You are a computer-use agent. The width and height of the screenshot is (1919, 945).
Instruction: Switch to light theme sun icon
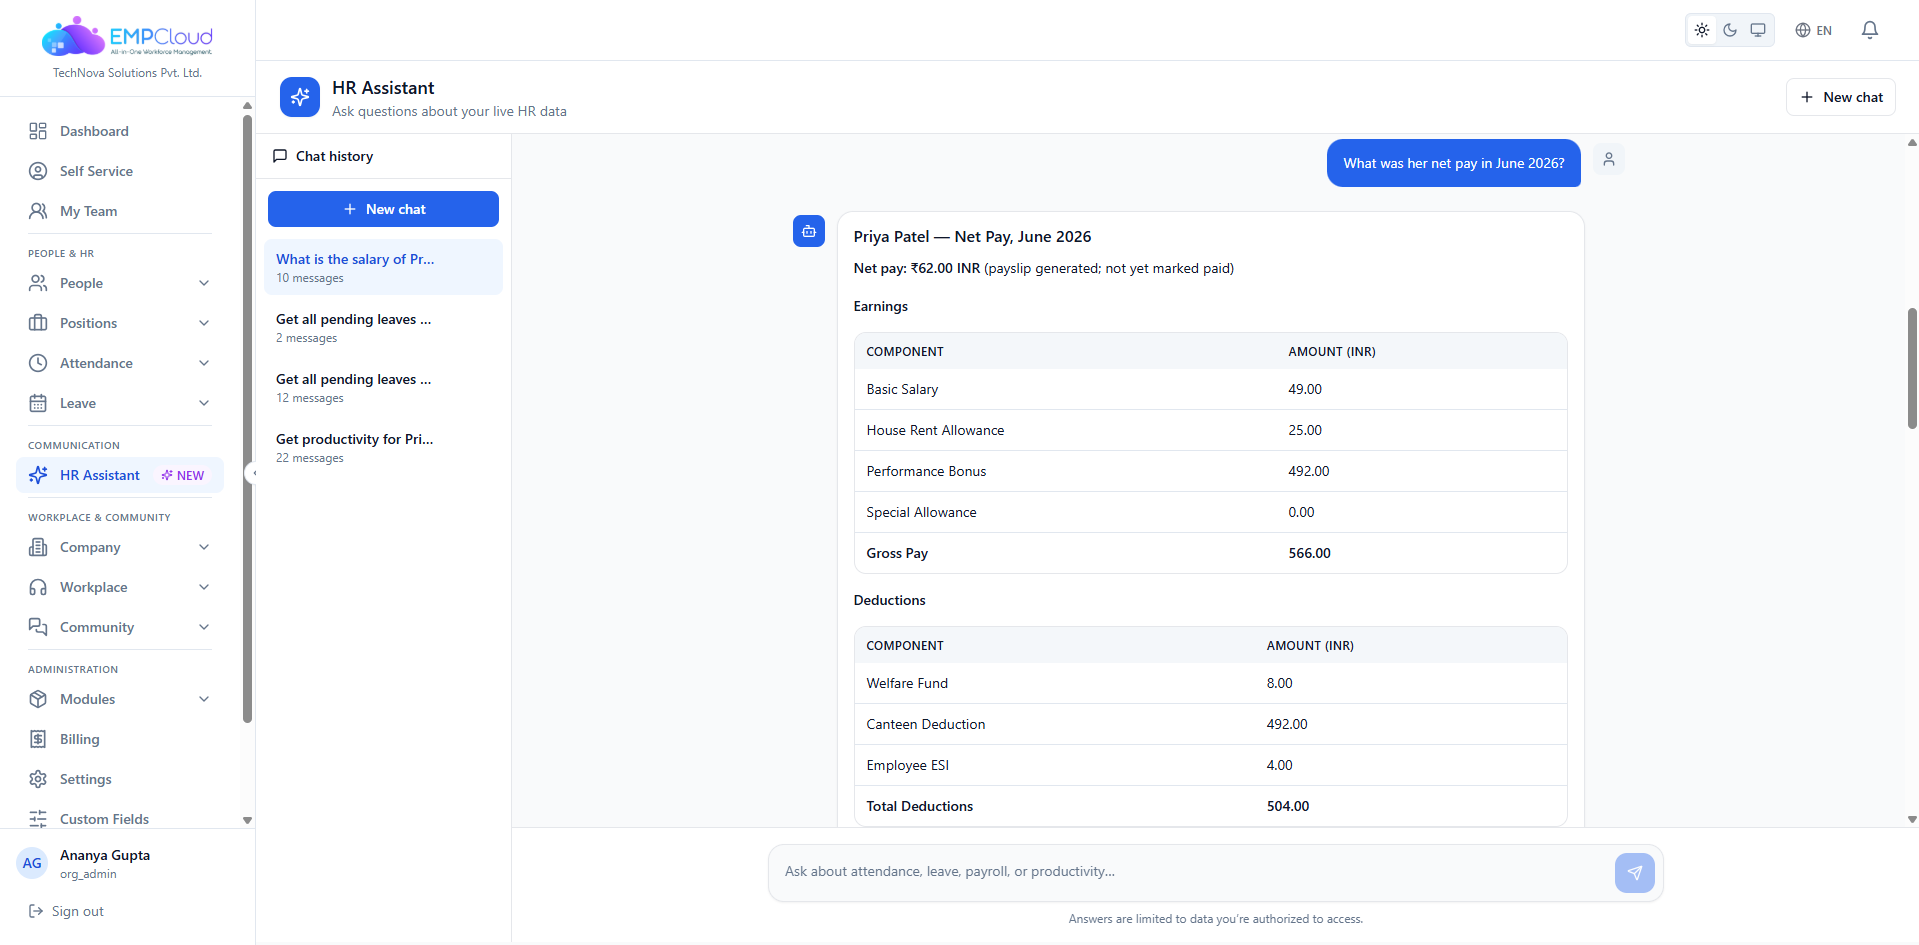tap(1702, 30)
